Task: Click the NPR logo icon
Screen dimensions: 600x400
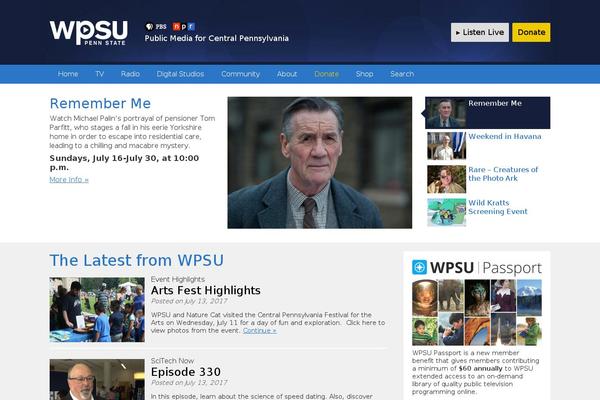Action: point(184,26)
